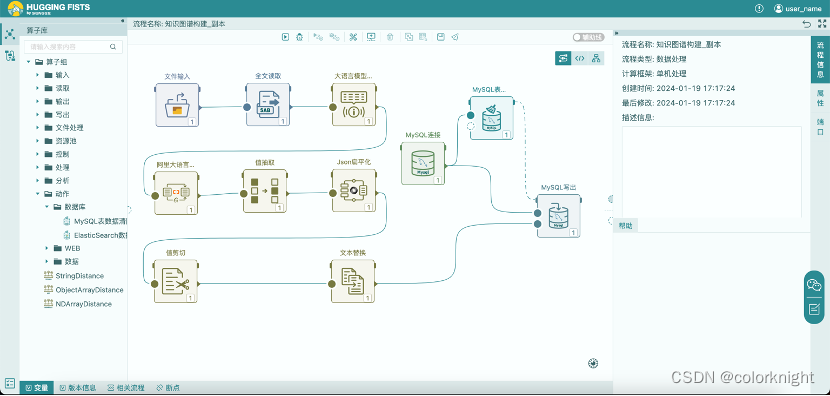Click the bottom-left panel list icon

[10, 383]
